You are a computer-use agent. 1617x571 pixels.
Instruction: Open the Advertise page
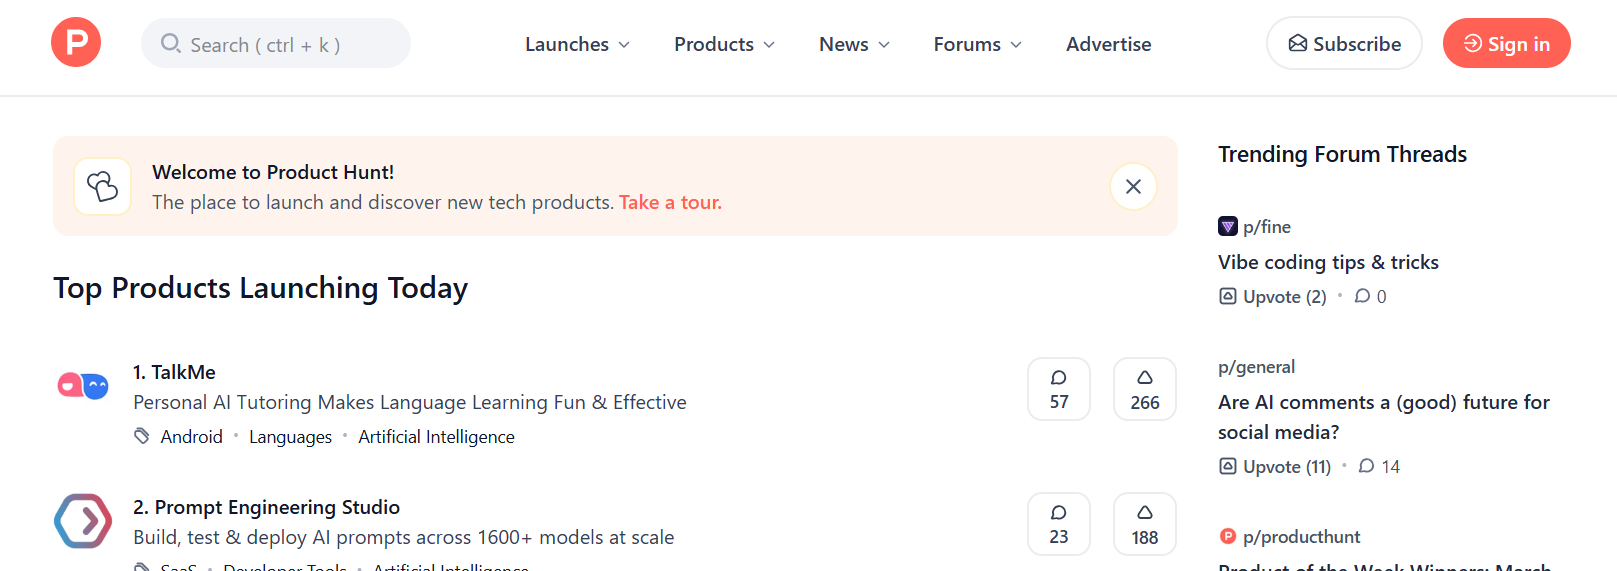(x=1108, y=44)
